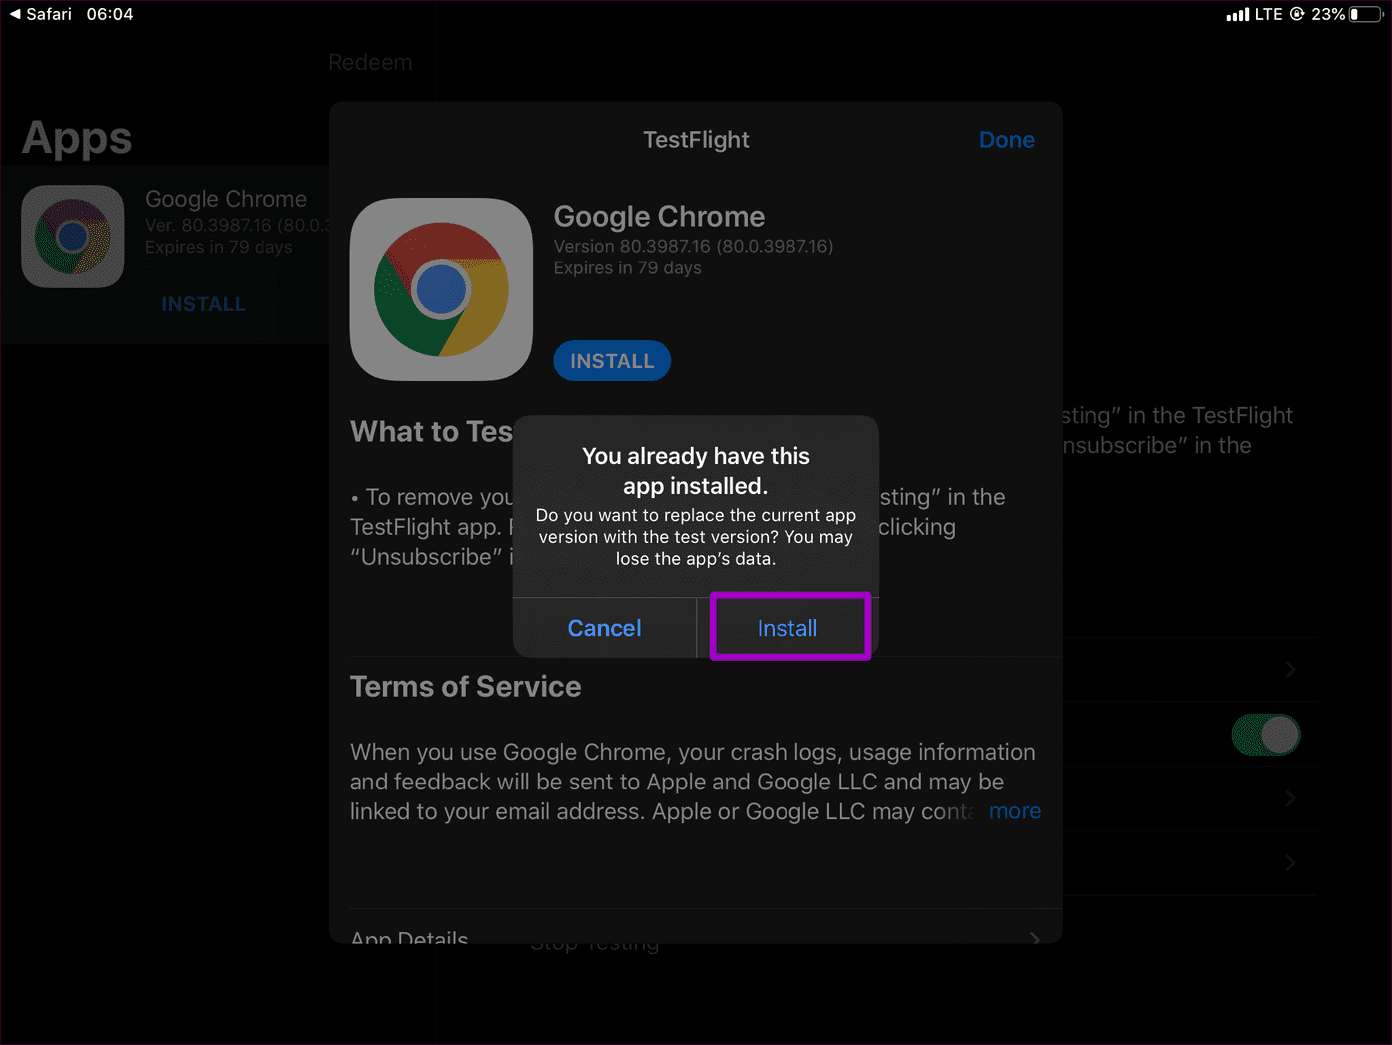This screenshot has height=1045, width=1392.
Task: Confirm Install in the already-installed alert
Action: point(787,628)
